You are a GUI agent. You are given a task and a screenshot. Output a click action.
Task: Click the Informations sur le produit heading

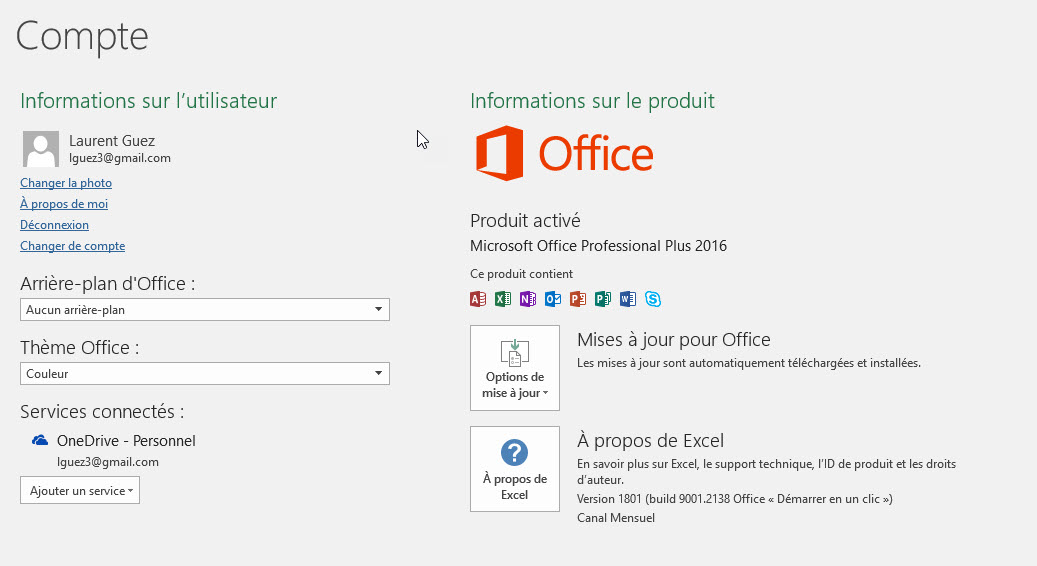point(593,101)
